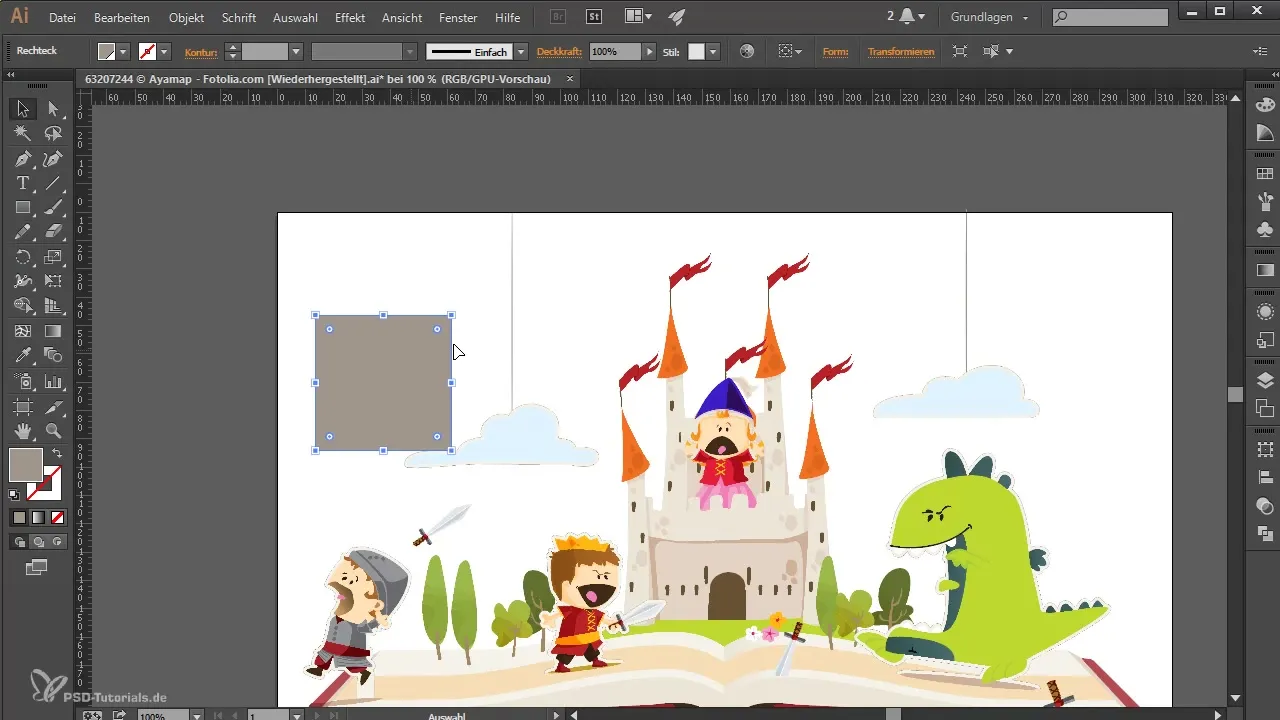This screenshot has height=720, width=1280.
Task: Open the Symbols panel club icon
Action: tap(1265, 230)
